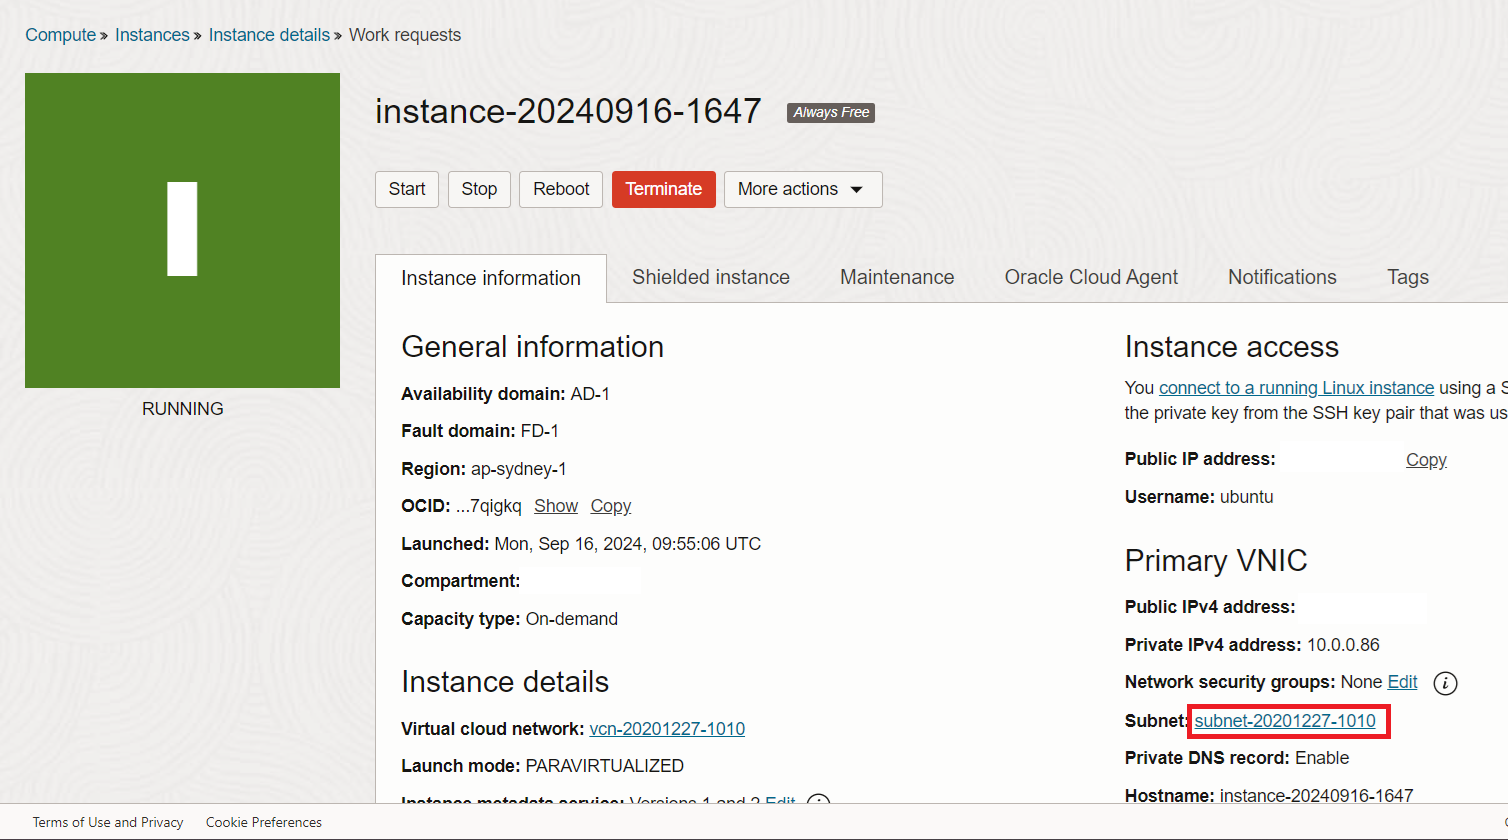Click the Reboot button

click(x=561, y=189)
